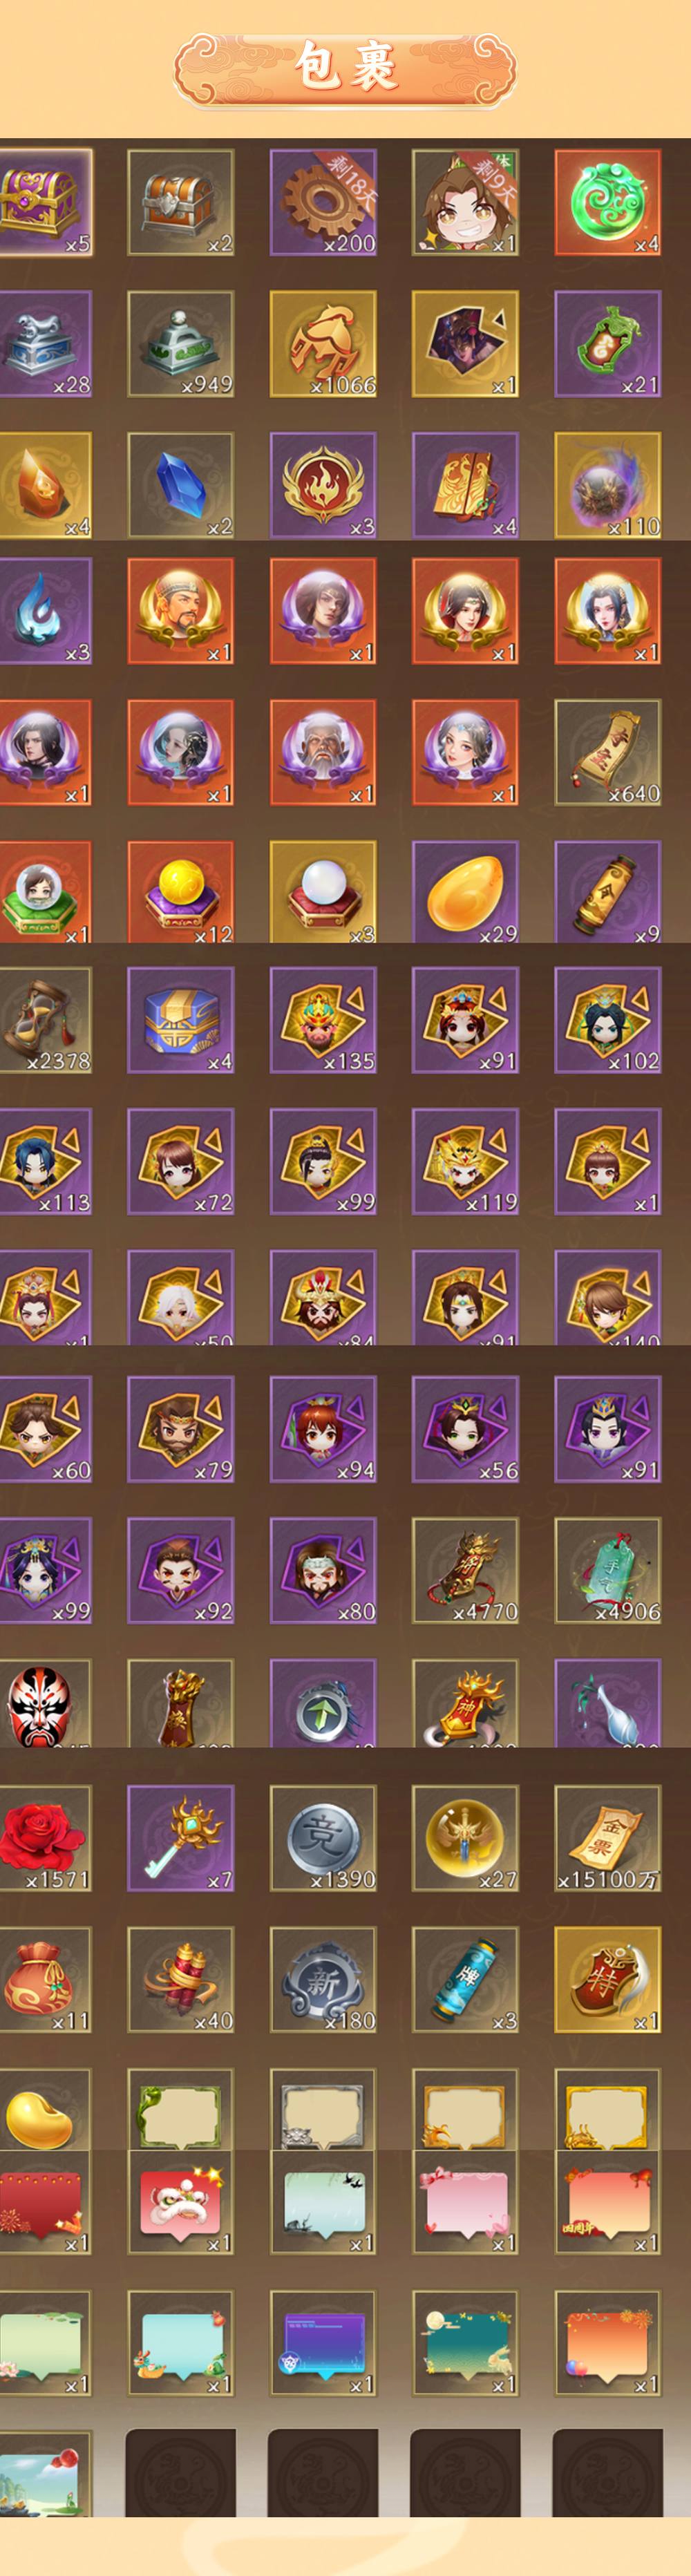Select the green jade pendant x4
This screenshot has width=691, height=2576.
[608, 202]
